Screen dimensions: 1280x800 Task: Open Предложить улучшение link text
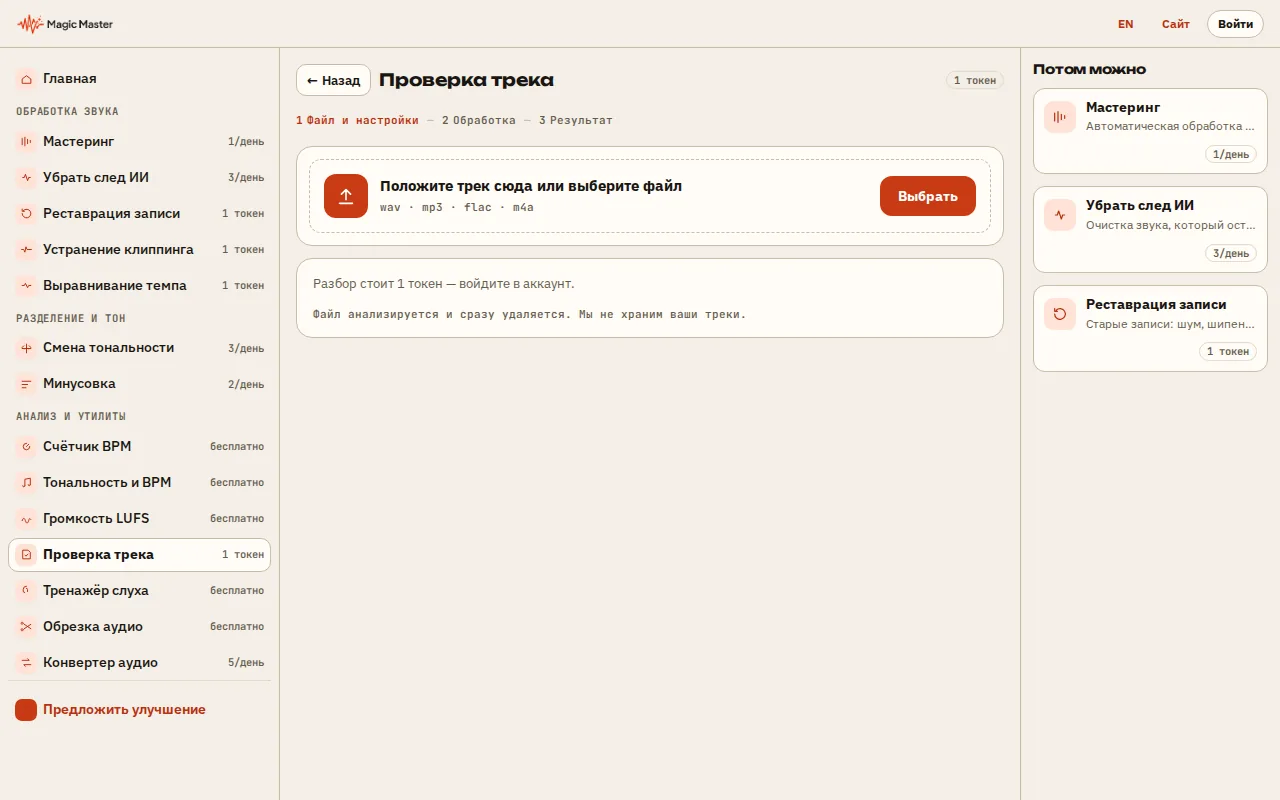[x=124, y=710]
